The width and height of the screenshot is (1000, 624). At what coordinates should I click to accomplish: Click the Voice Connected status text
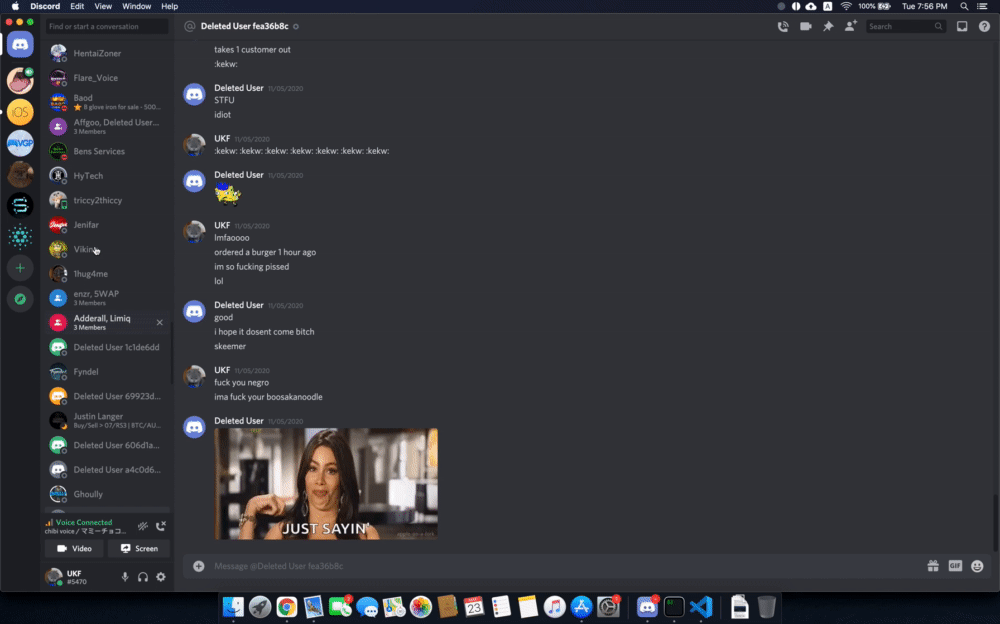[84, 523]
